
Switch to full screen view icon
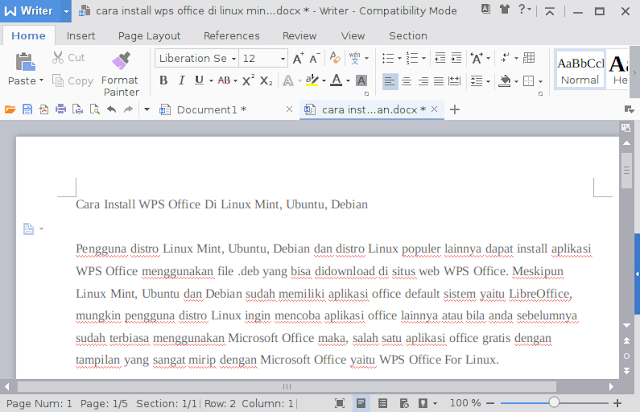pos(340,403)
